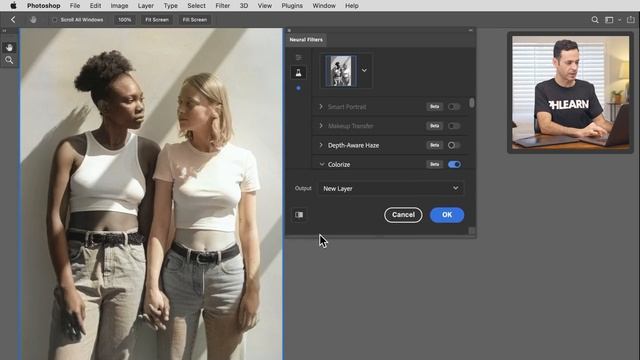640x360 pixels.
Task: Click the Beta badge beside Colorize
Action: point(435,164)
